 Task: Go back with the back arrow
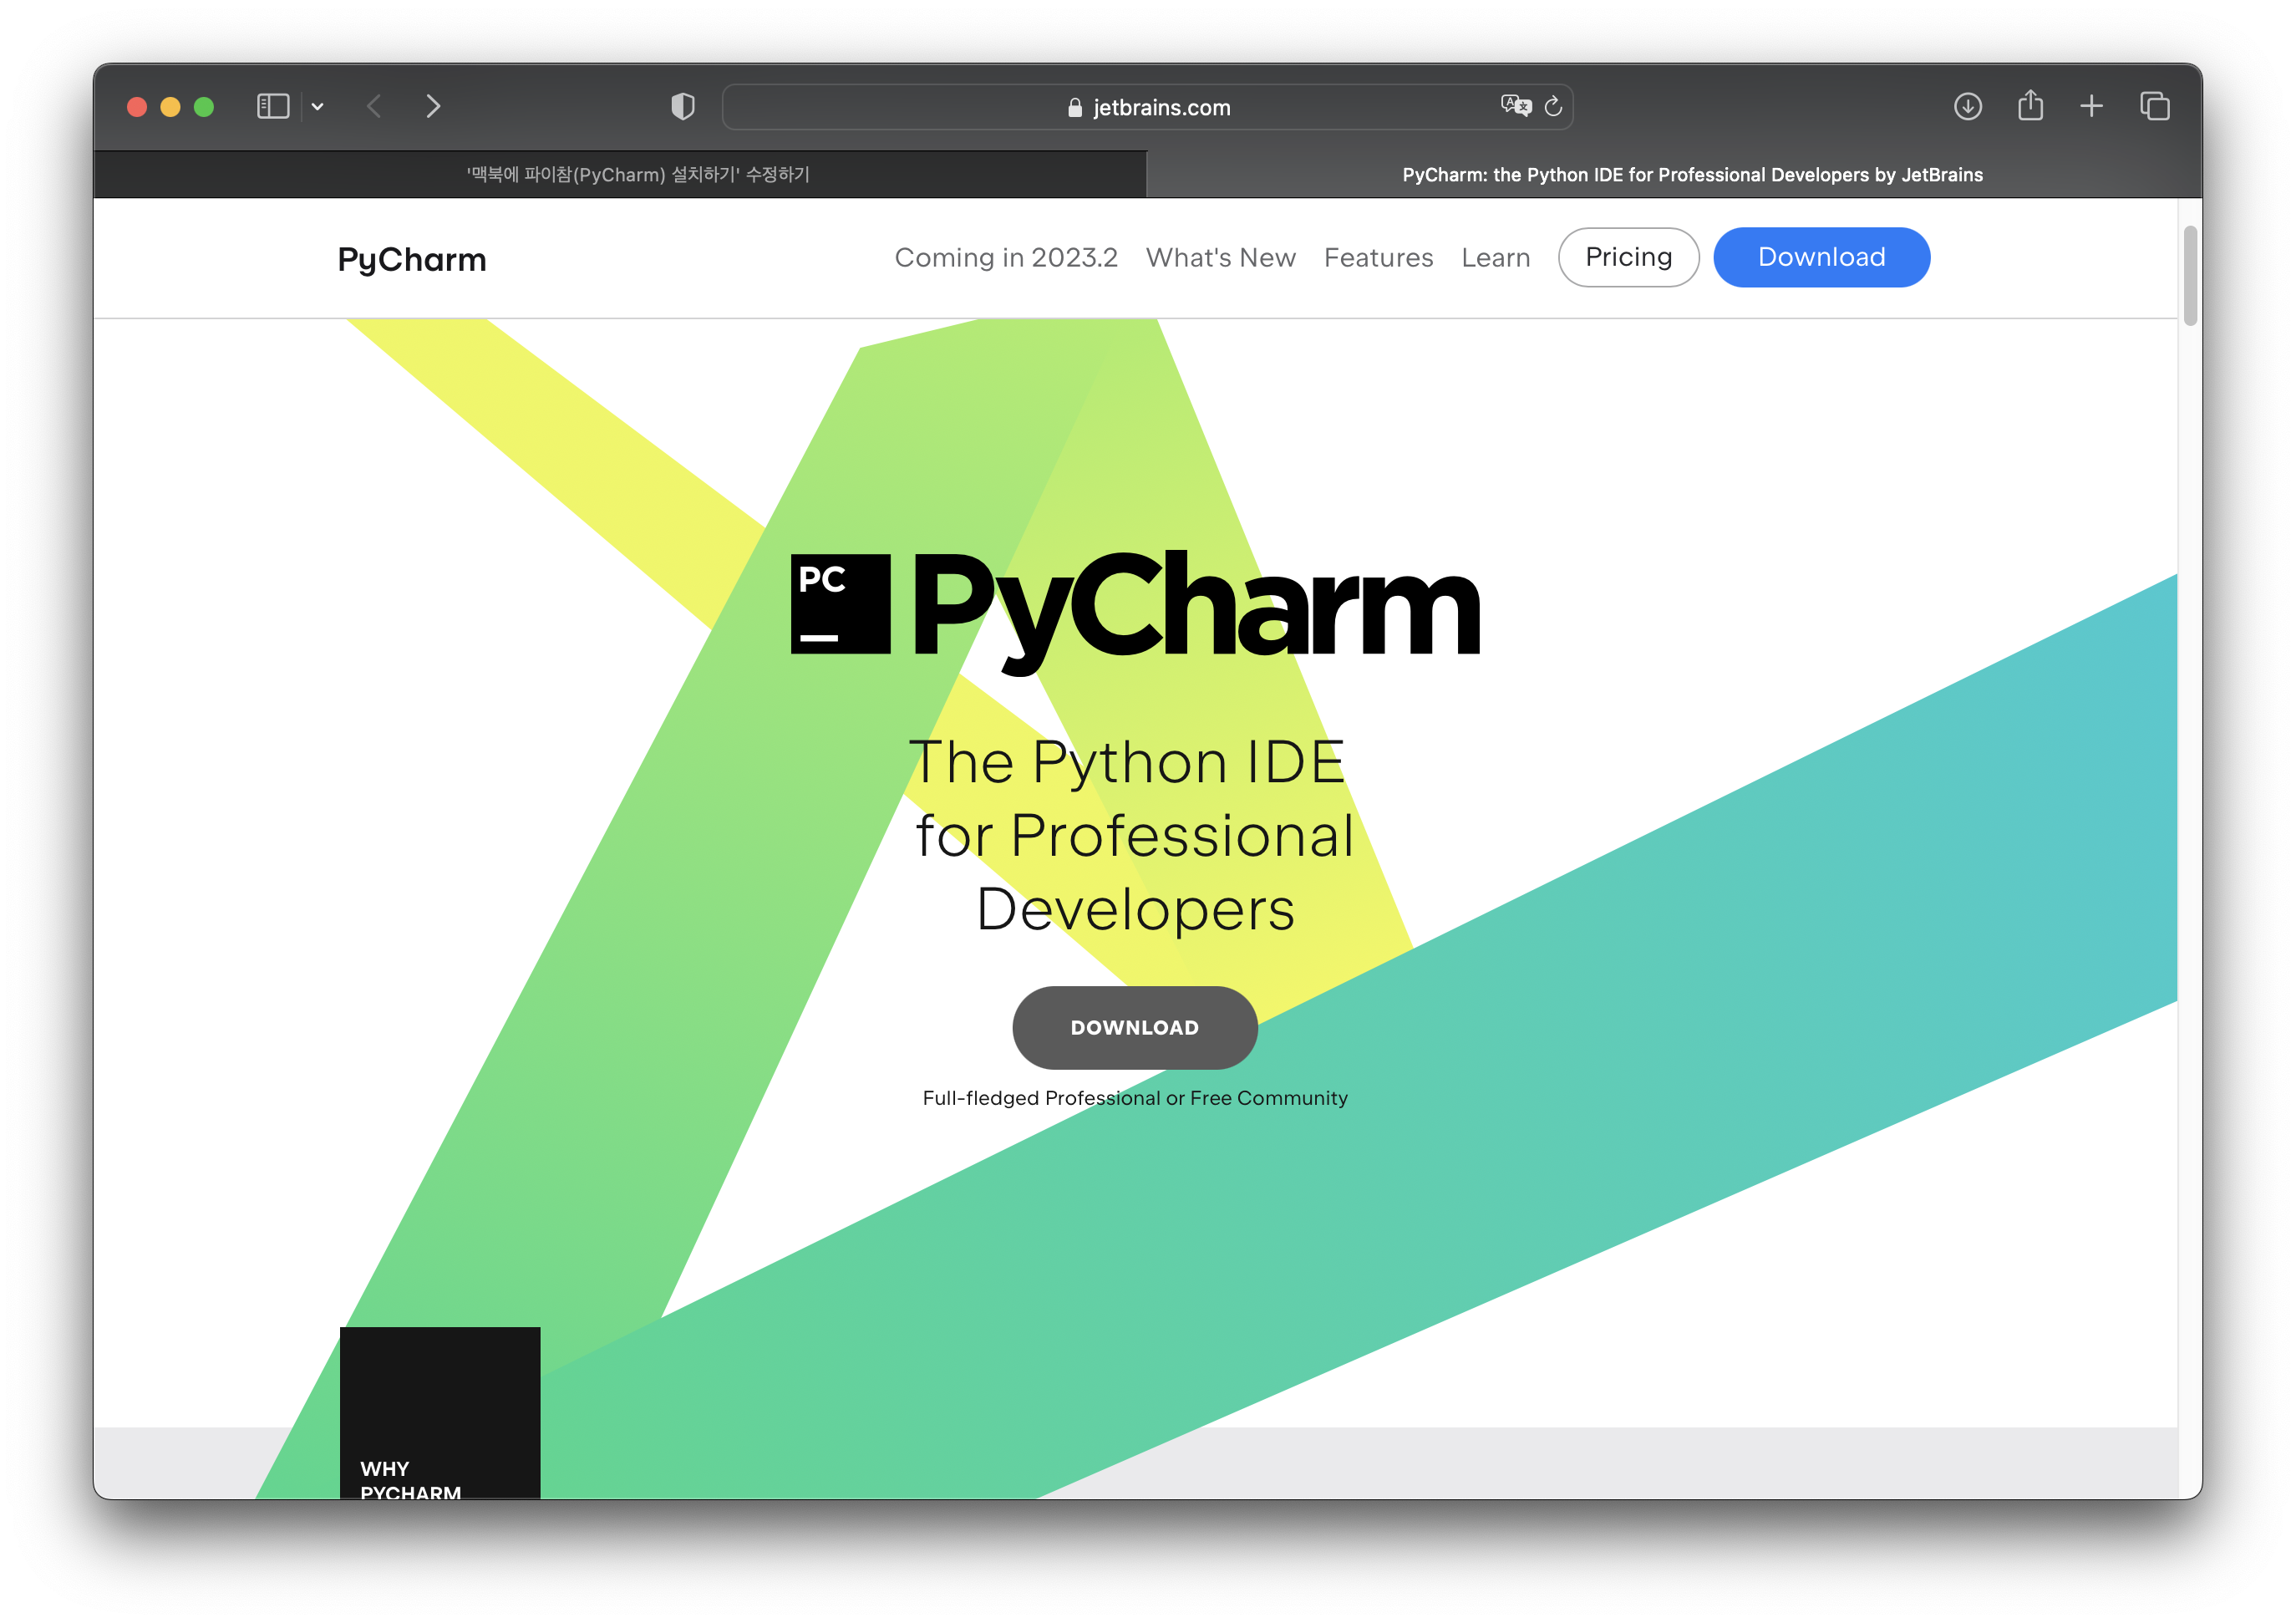point(374,106)
